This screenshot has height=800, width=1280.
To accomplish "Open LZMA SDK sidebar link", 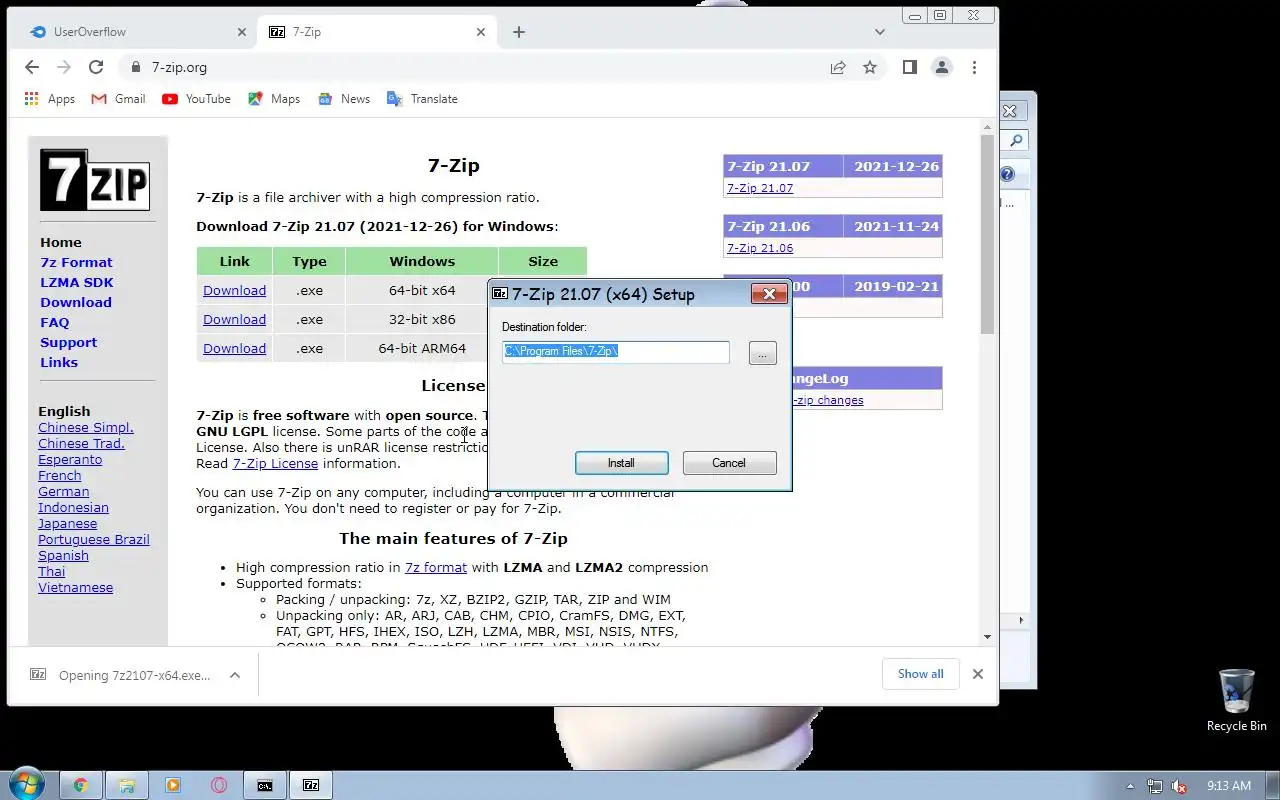I will tap(77, 282).
